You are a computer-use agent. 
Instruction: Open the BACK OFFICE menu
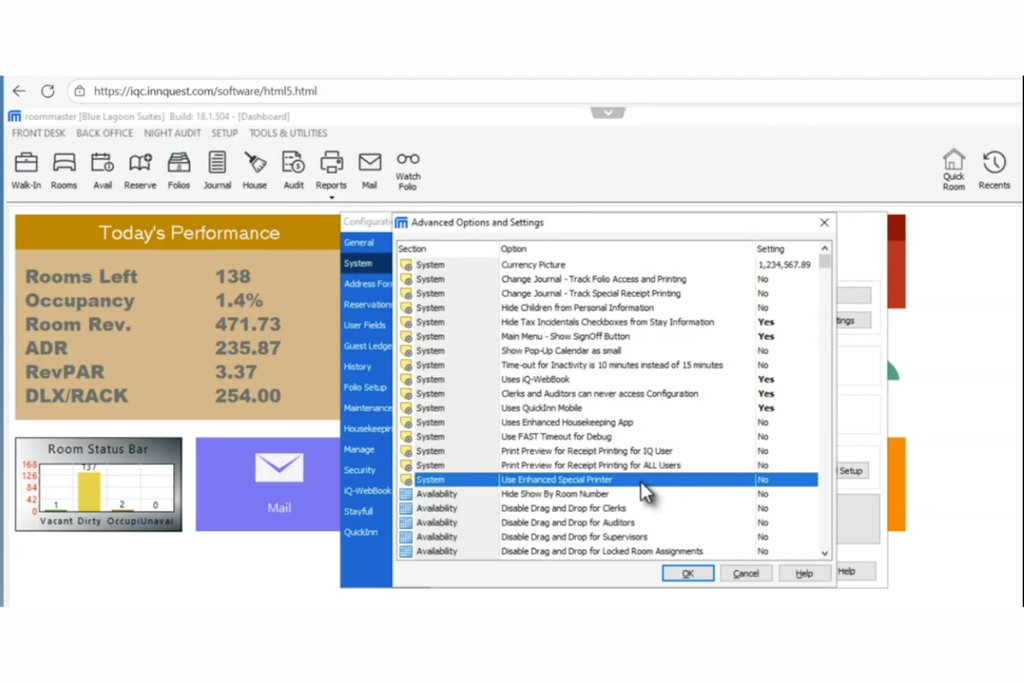104,133
